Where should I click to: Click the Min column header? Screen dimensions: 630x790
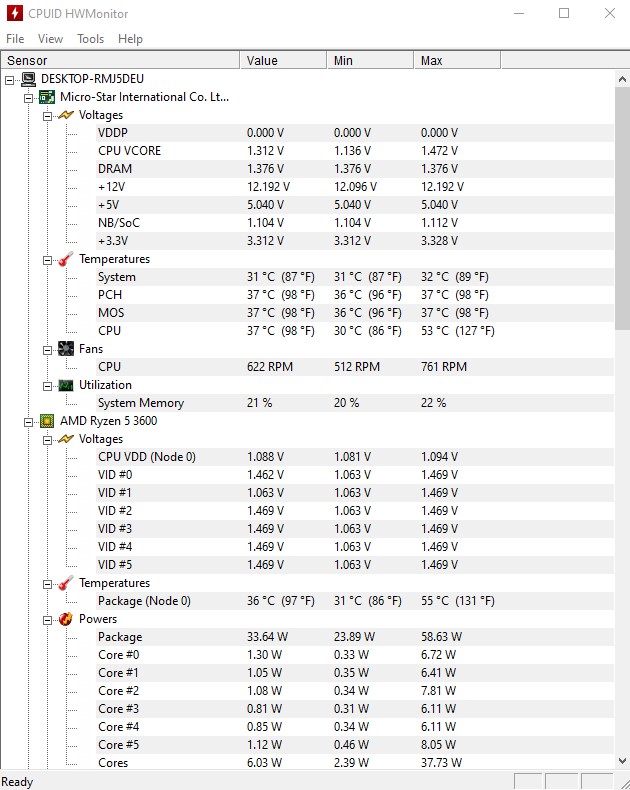click(370, 60)
